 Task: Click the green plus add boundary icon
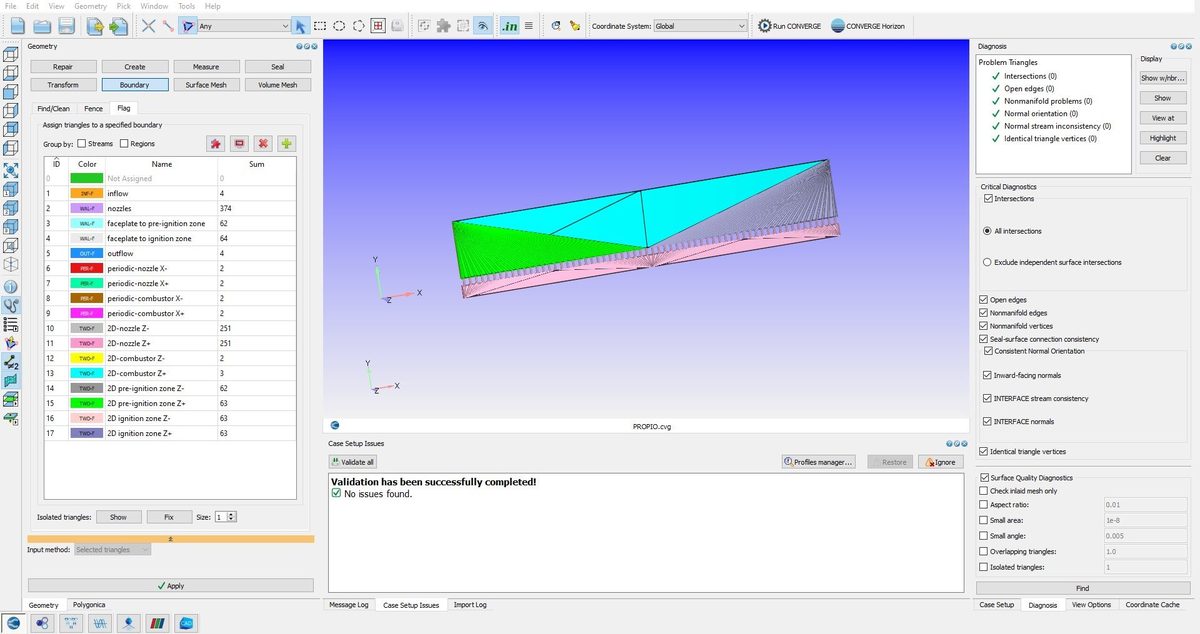(287, 144)
